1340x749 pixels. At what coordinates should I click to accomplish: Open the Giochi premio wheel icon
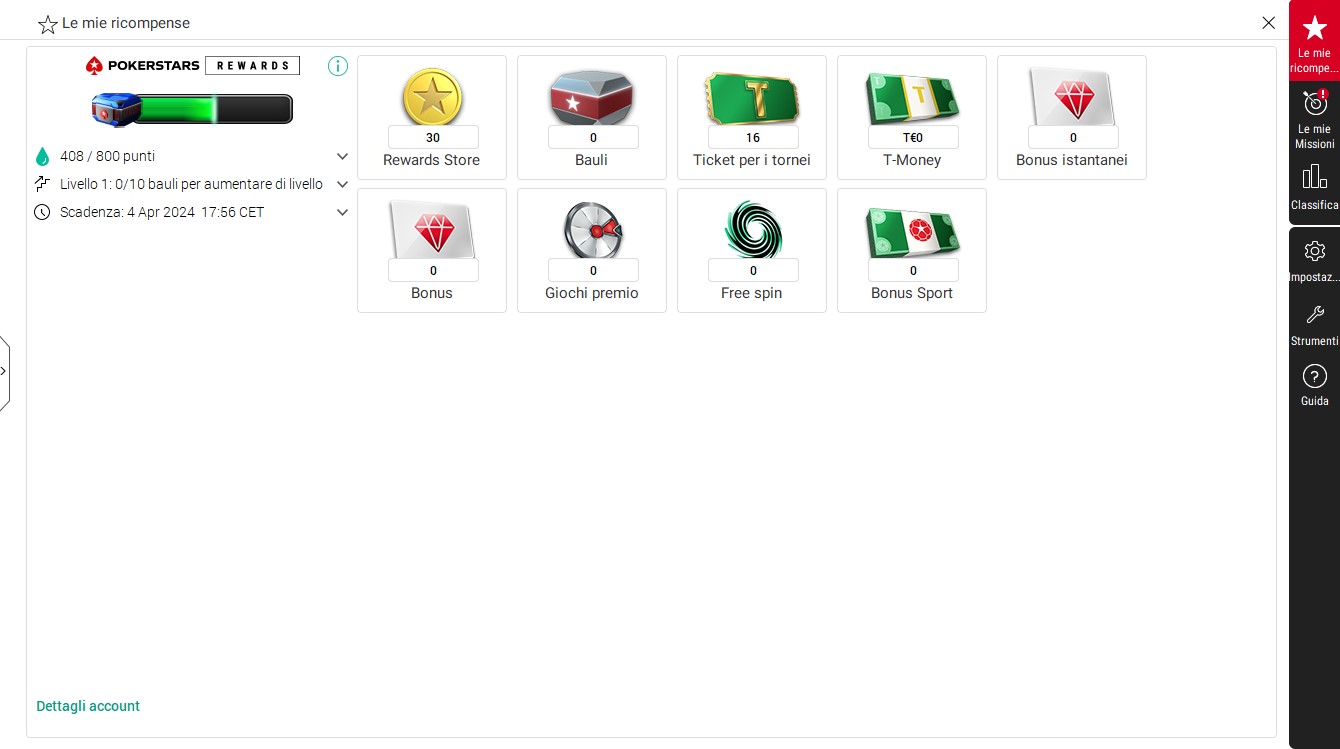[592, 230]
